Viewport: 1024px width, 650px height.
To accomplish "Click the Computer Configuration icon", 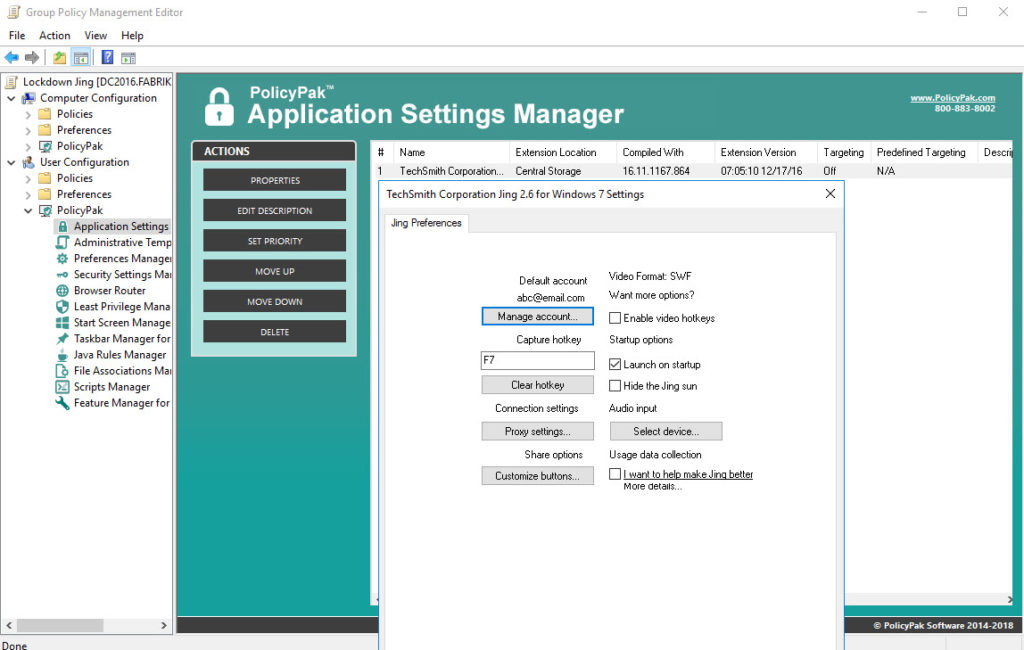I will pyautogui.click(x=28, y=98).
